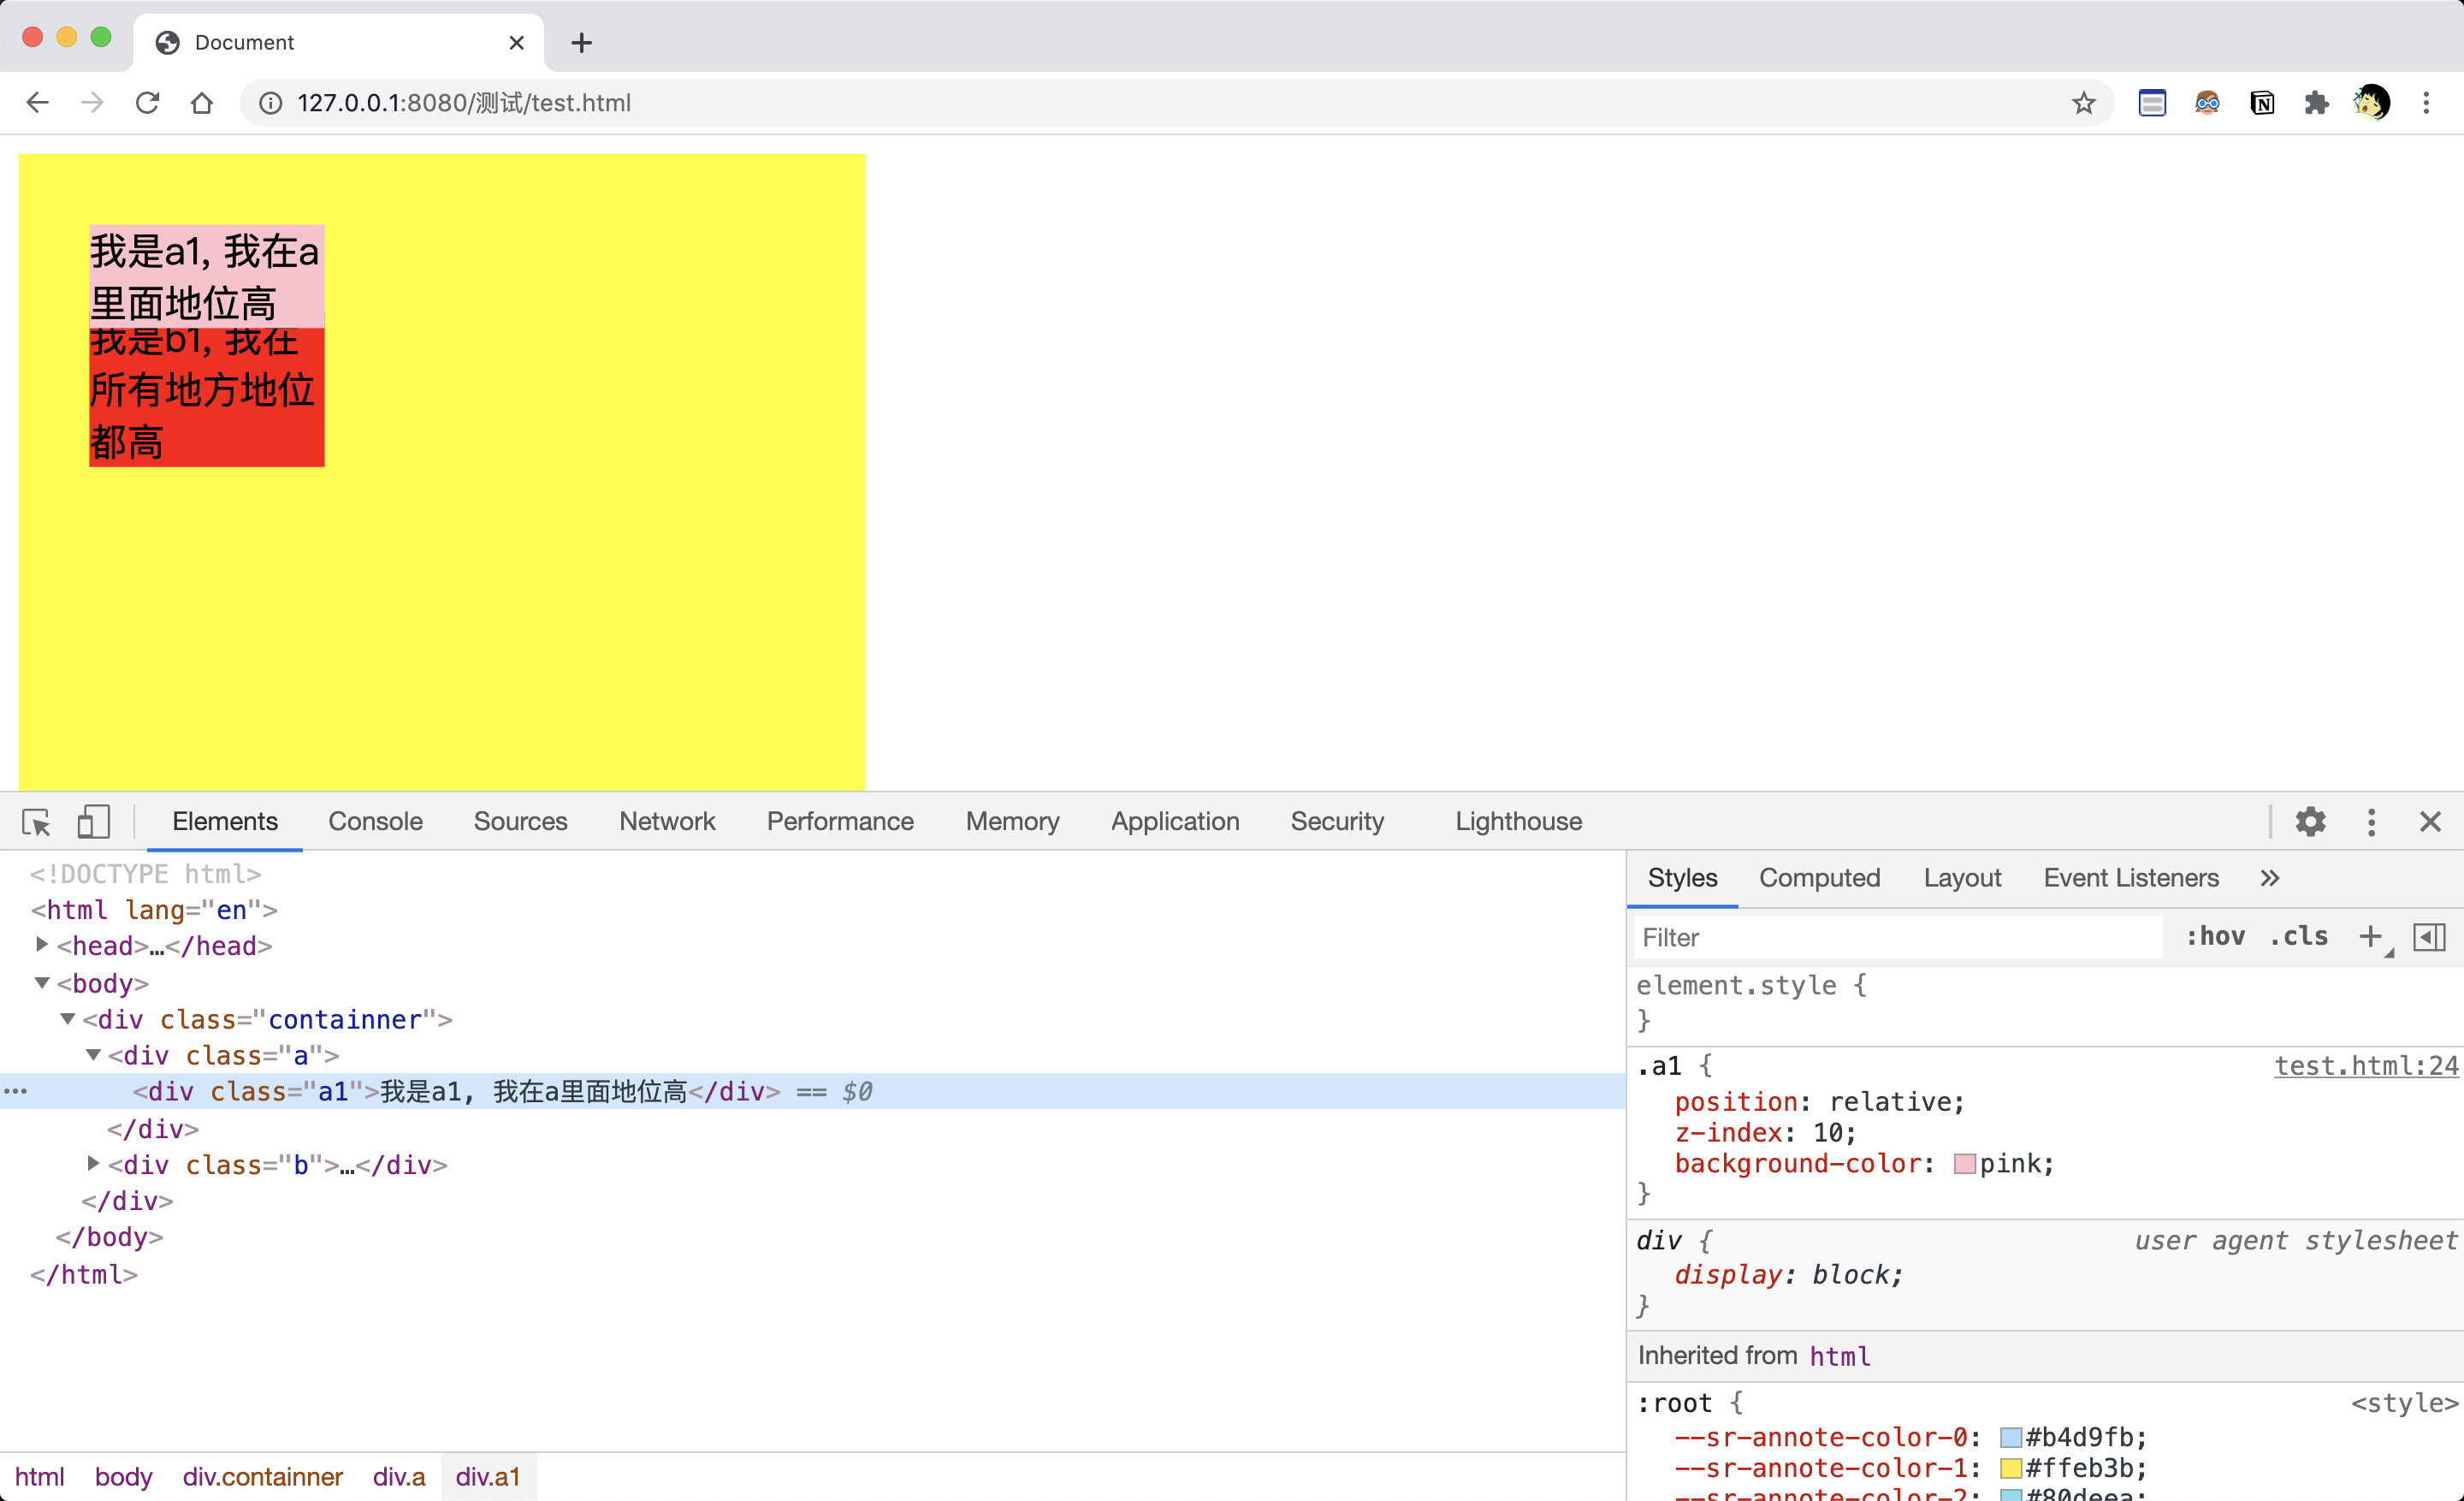Click the reload page icon
2464x1501 pixels.
tap(147, 103)
